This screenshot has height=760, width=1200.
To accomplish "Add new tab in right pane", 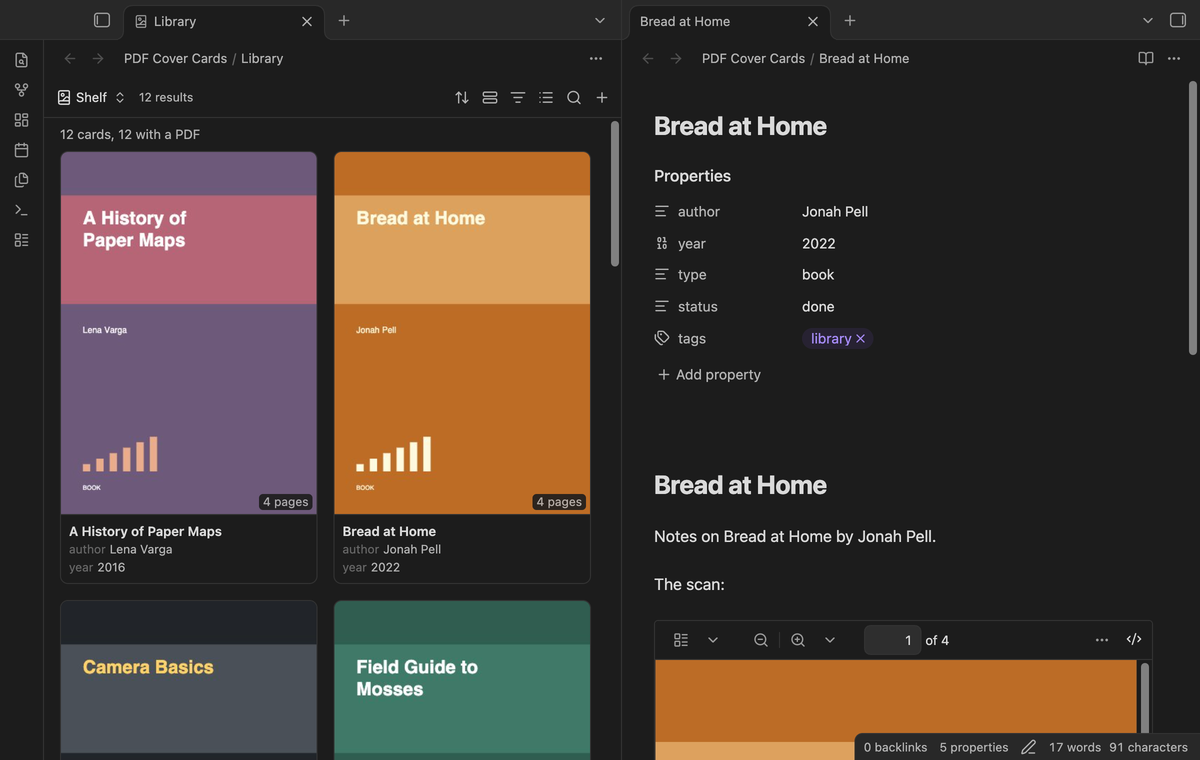I will coord(849,20).
